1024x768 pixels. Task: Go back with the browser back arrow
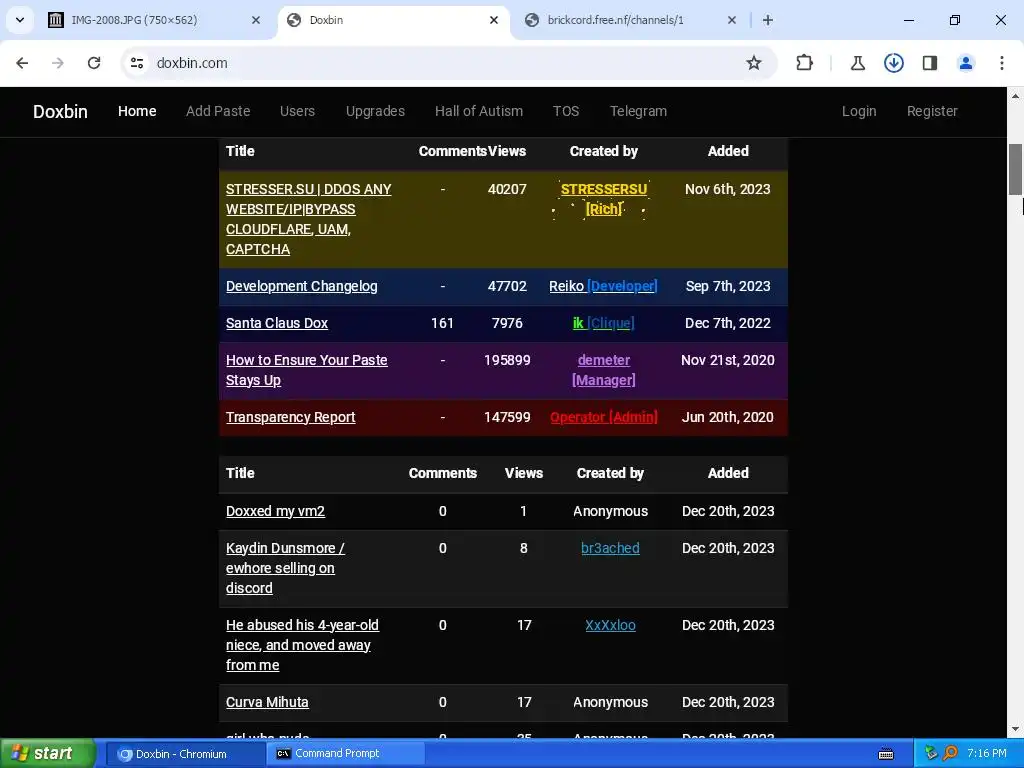coord(22,63)
